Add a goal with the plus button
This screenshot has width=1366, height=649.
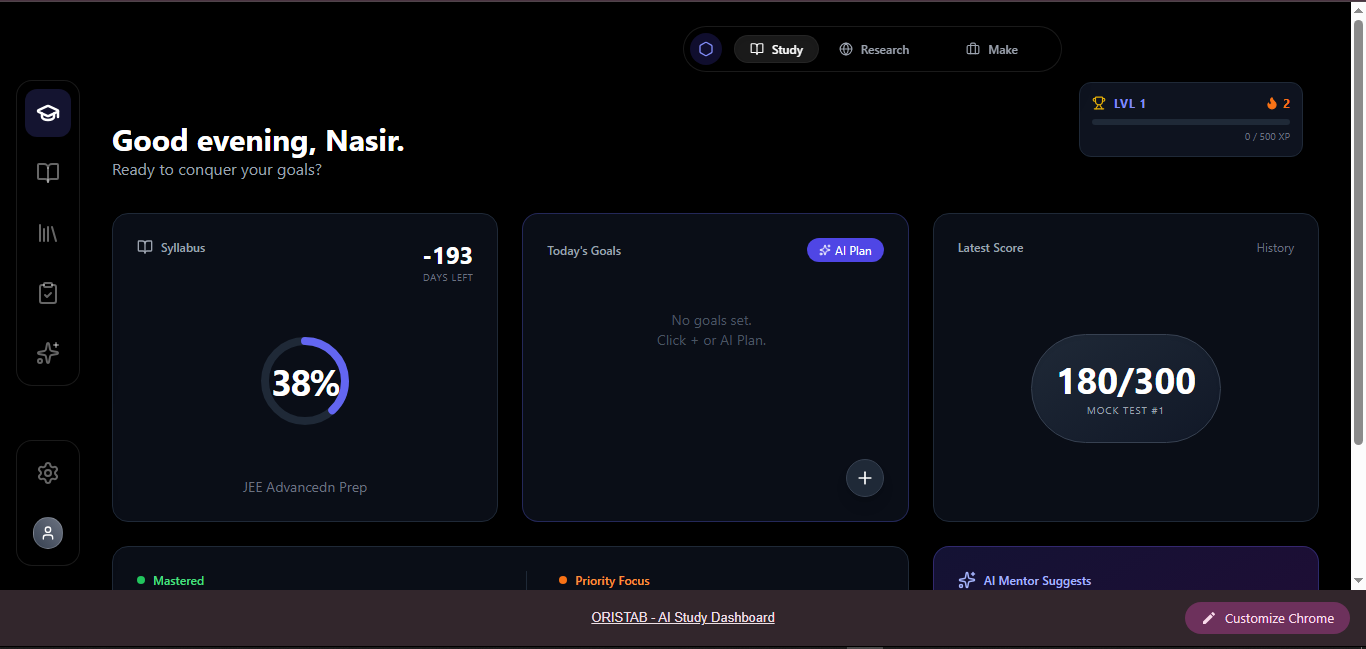pyautogui.click(x=865, y=478)
